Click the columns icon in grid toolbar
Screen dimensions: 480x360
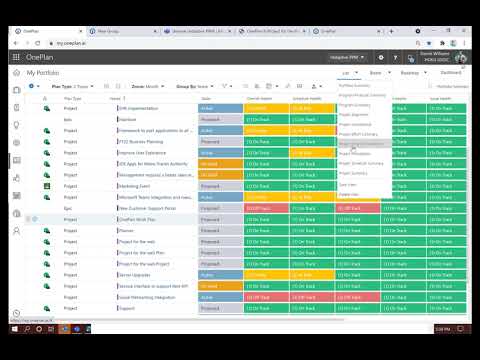299,86
